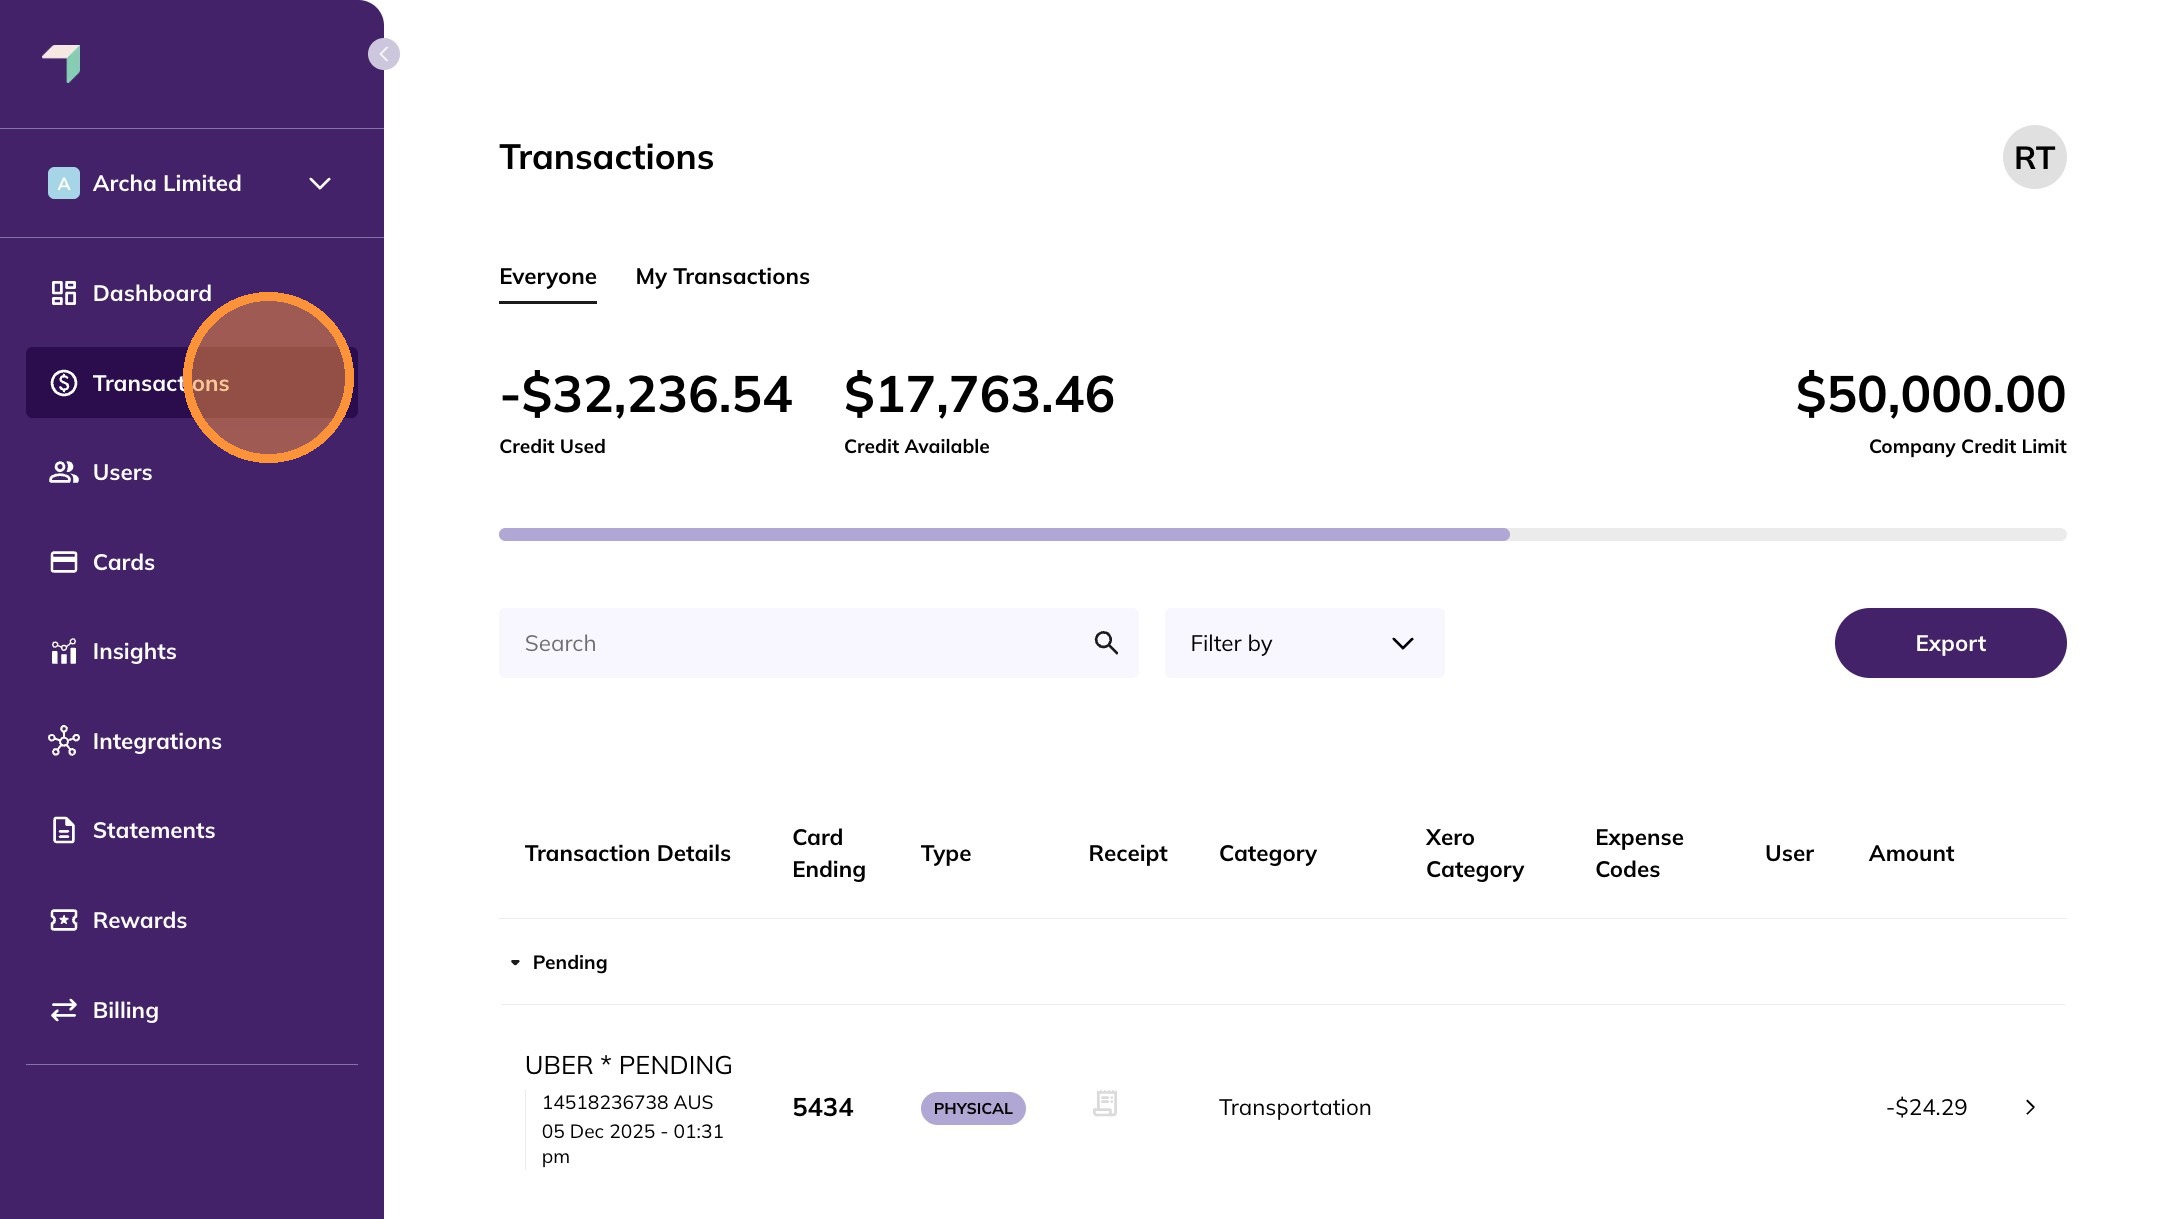Click the Rewards icon
Image resolution: width=2182 pixels, height=1219 pixels.
[62, 920]
